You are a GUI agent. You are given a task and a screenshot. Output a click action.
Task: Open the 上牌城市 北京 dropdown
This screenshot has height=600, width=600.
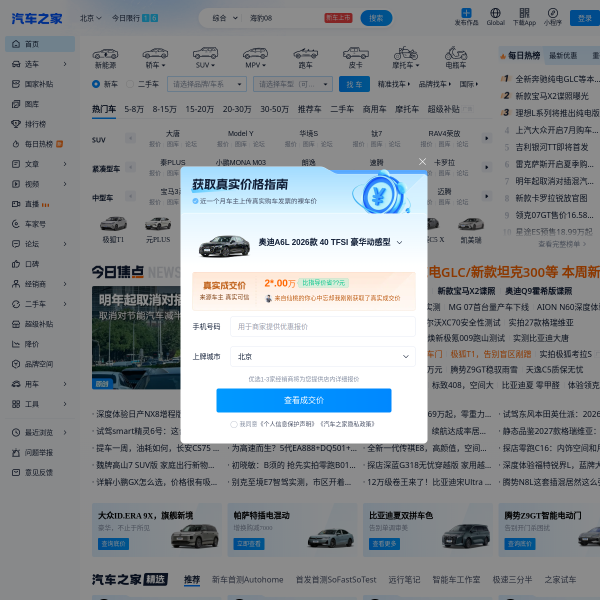coord(323,356)
